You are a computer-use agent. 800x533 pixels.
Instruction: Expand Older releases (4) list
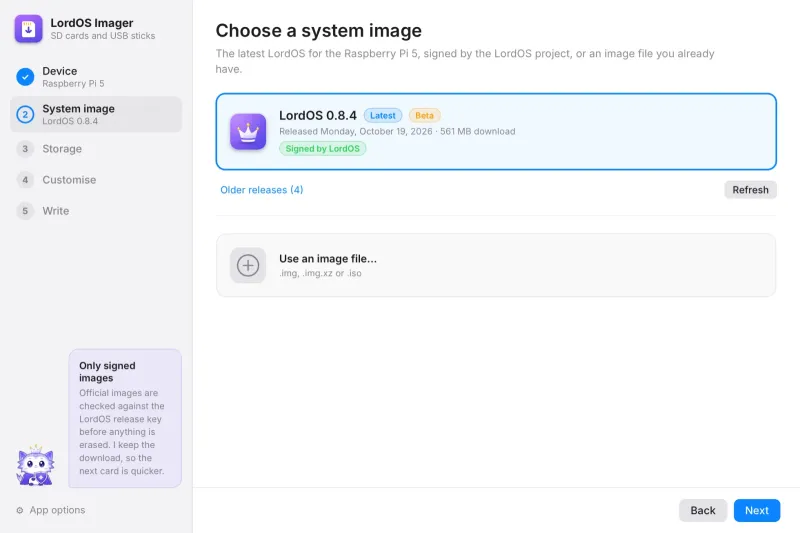(262, 190)
